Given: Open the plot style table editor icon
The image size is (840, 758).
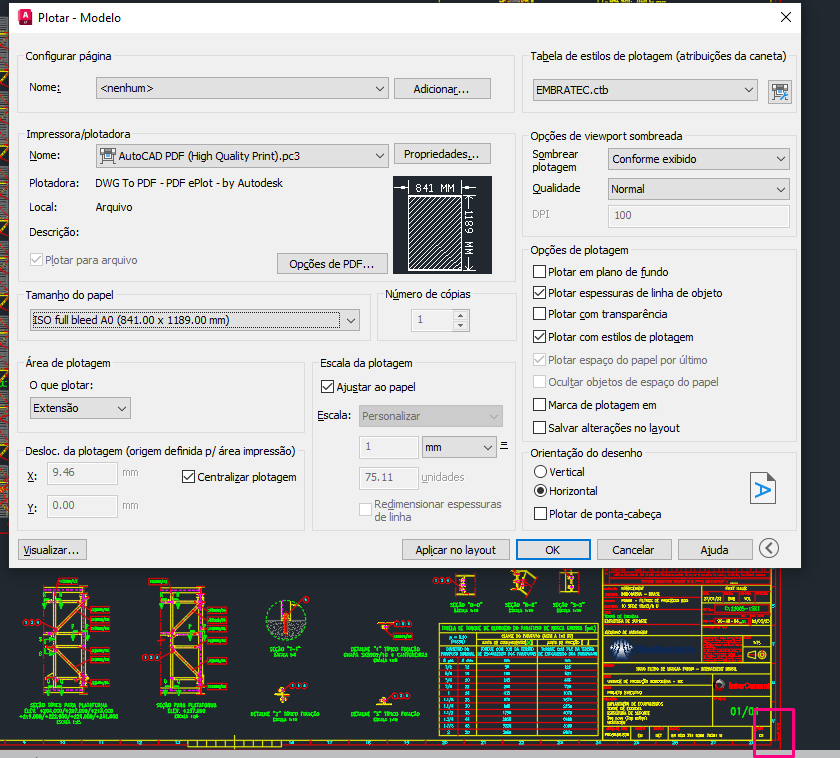Looking at the screenshot, I should click(x=779, y=92).
